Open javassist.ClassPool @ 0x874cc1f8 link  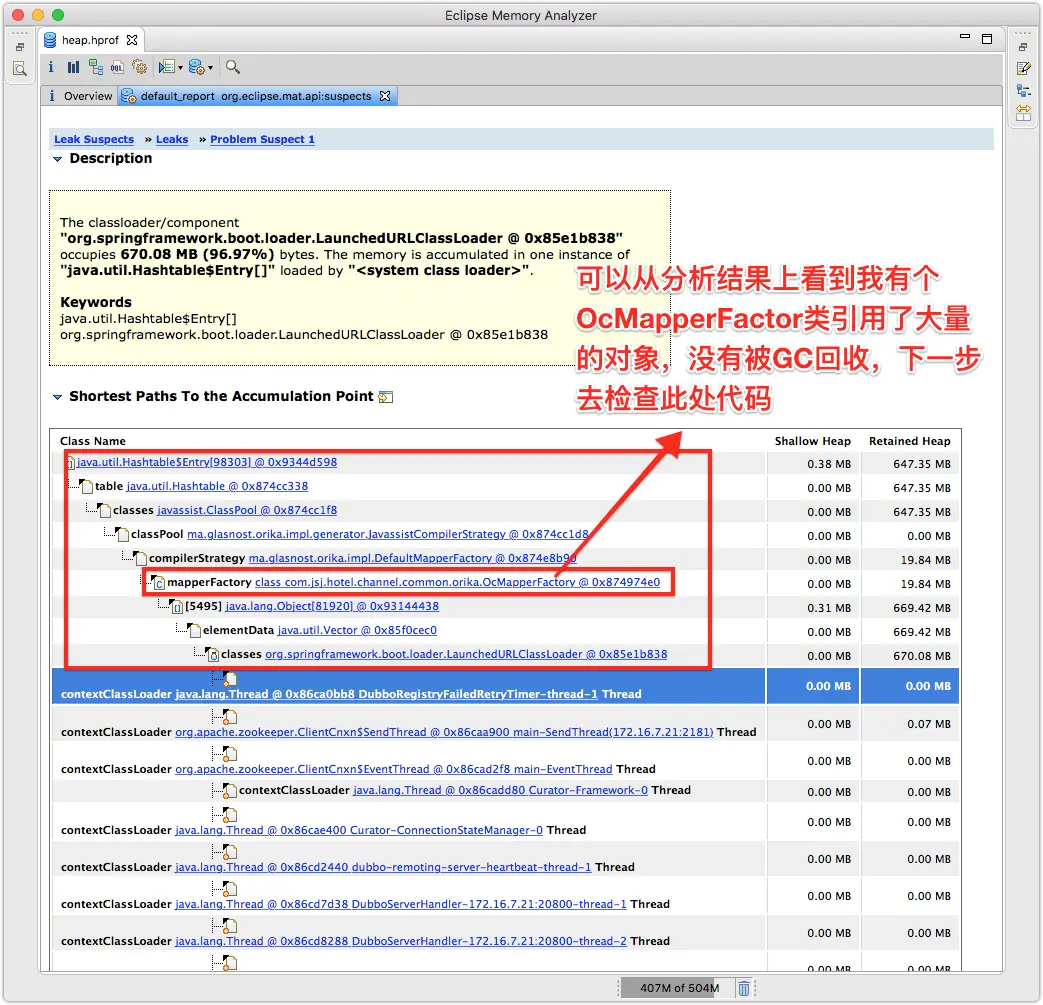click(x=247, y=510)
